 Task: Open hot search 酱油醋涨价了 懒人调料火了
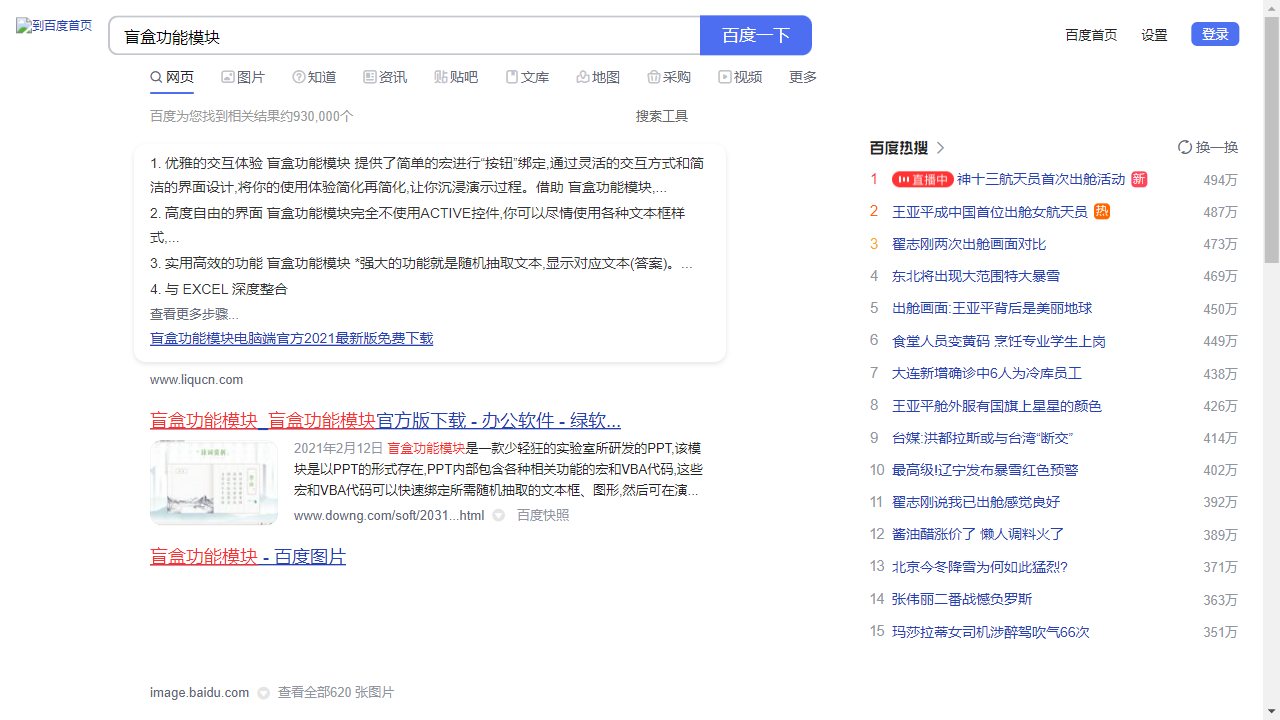click(978, 535)
